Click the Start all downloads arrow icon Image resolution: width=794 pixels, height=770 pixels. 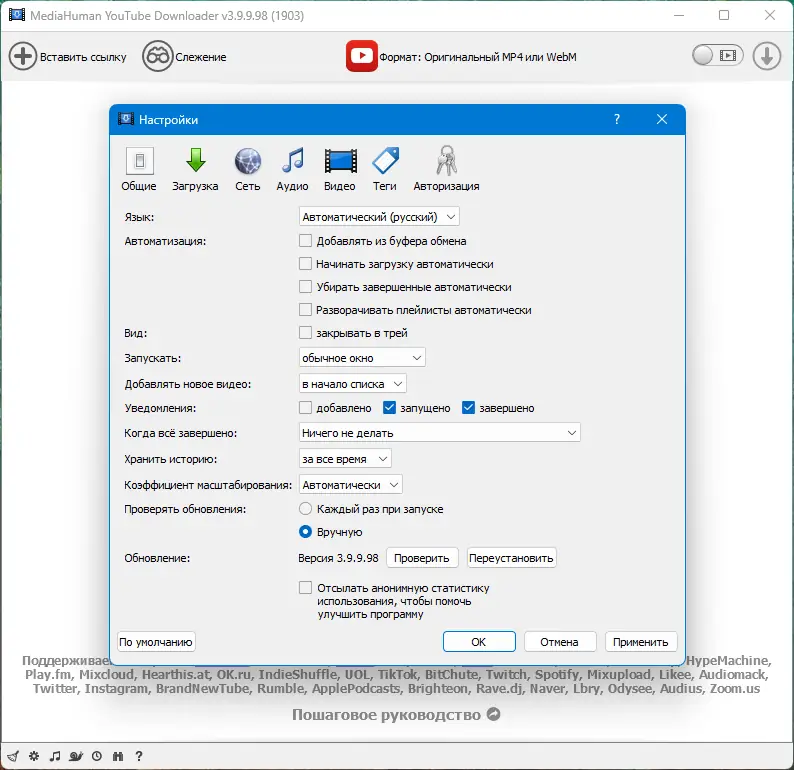point(767,56)
